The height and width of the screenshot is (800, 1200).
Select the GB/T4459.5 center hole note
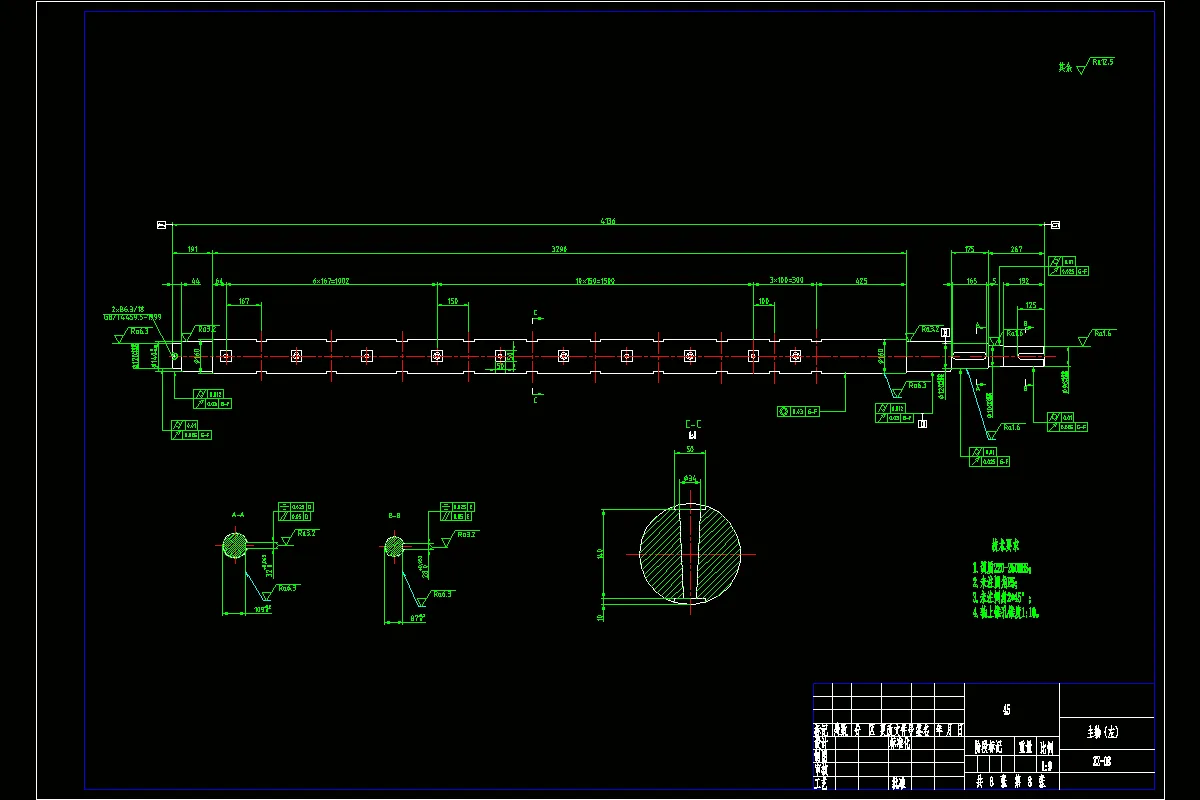(x=132, y=316)
